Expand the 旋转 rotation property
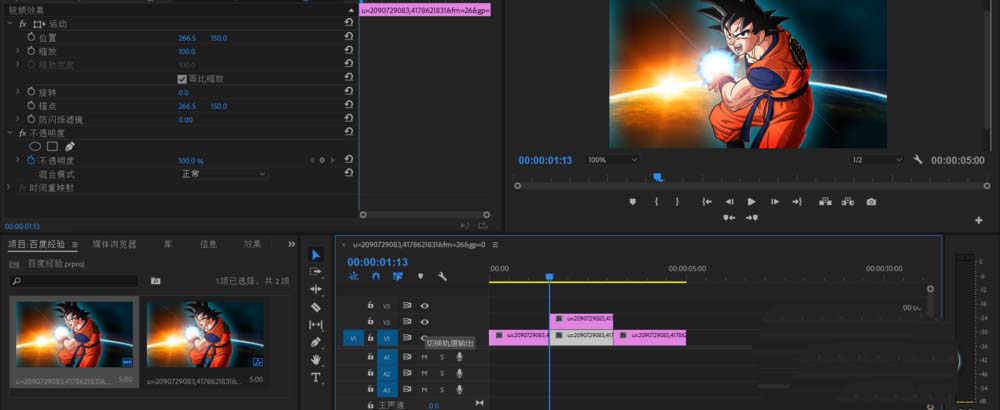The width and height of the screenshot is (1000, 410). (x=18, y=92)
